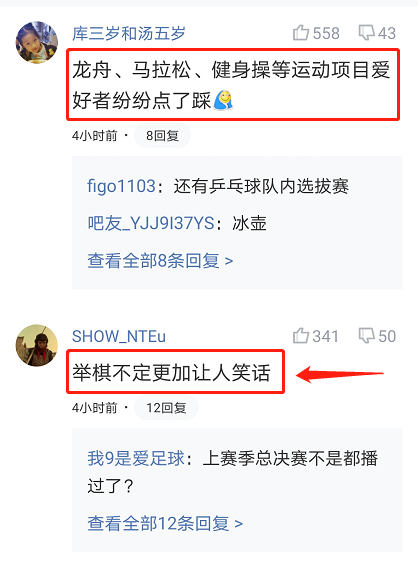Open SHOW_NTEu's profile avatar

click(x=37, y=345)
